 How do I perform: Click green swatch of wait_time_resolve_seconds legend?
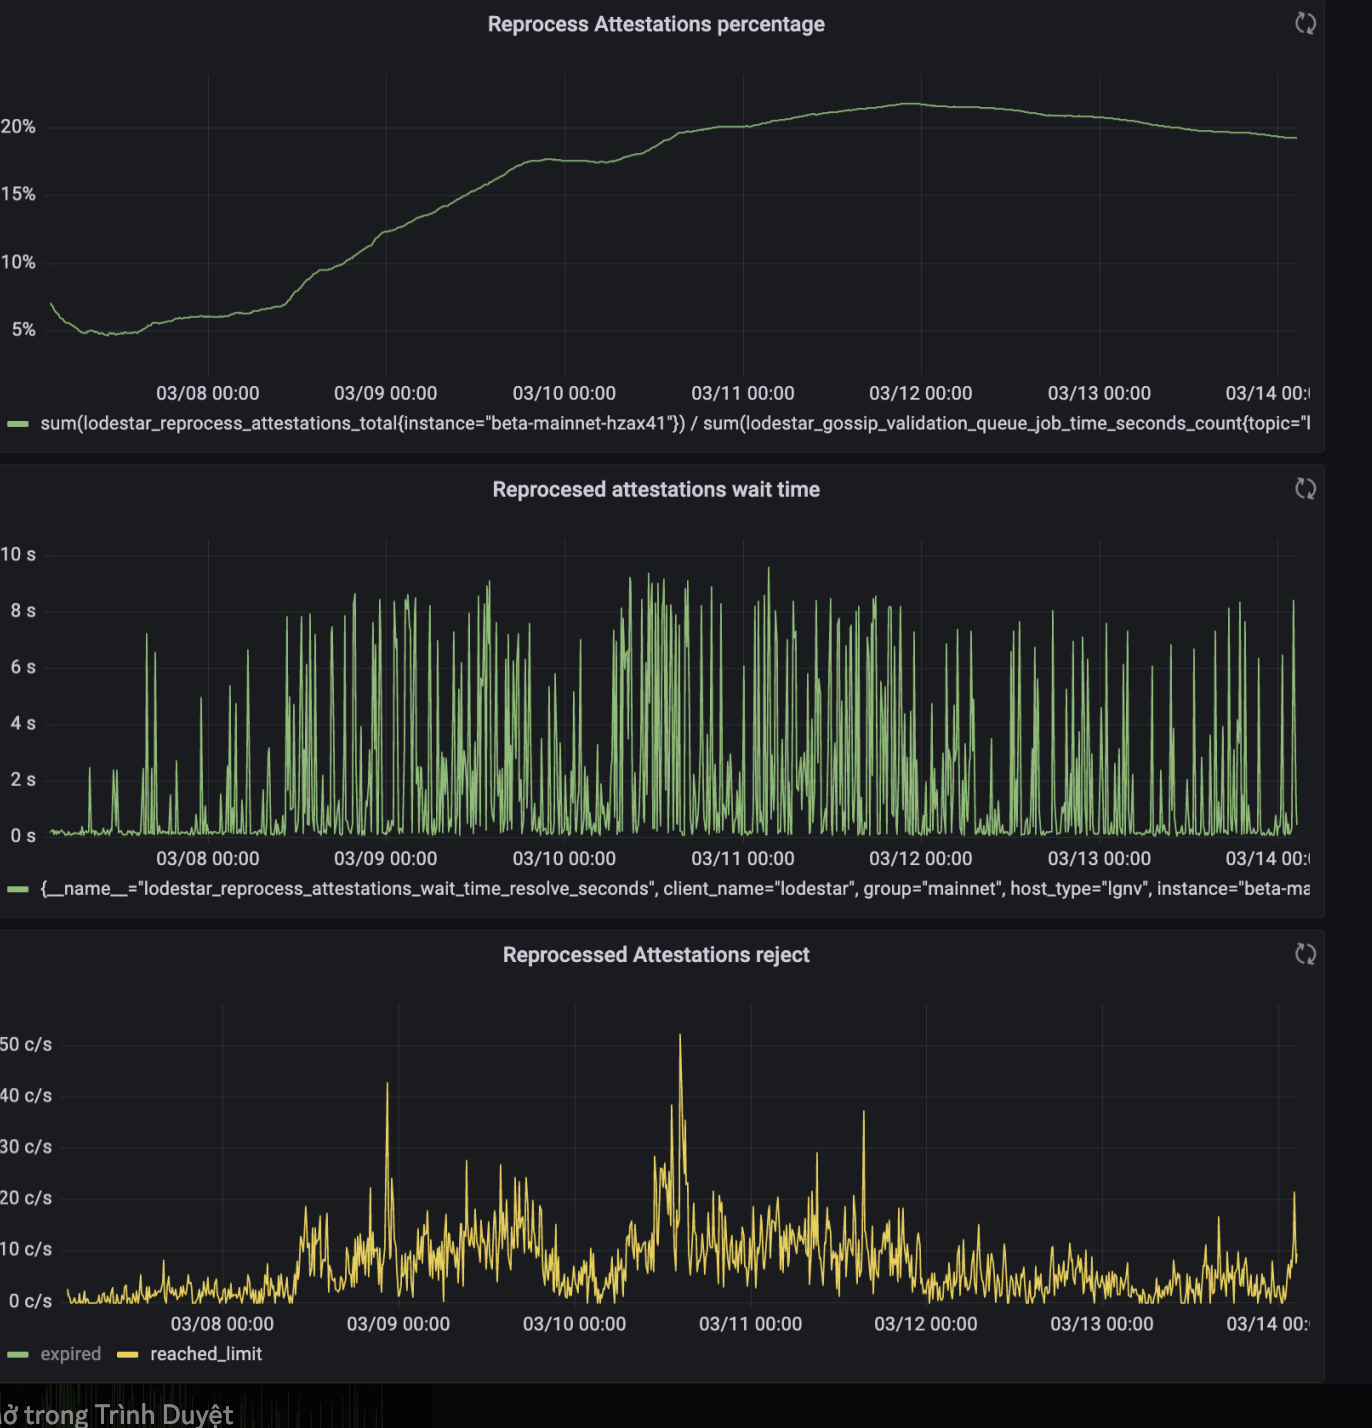coord(18,889)
